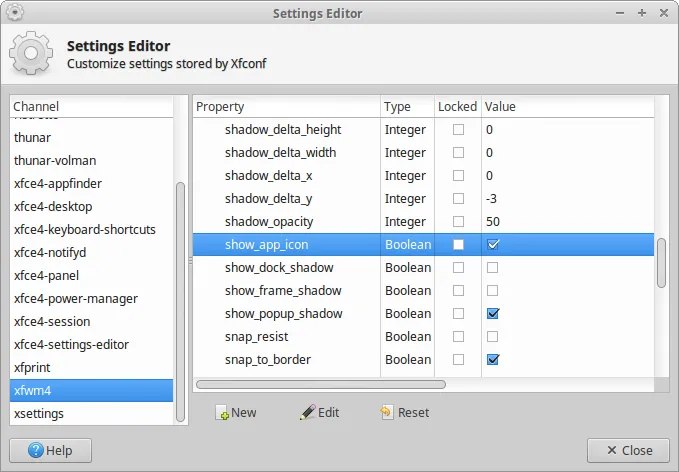The height and width of the screenshot is (472, 679).
Task: Click the Edit property button
Action: (320, 413)
